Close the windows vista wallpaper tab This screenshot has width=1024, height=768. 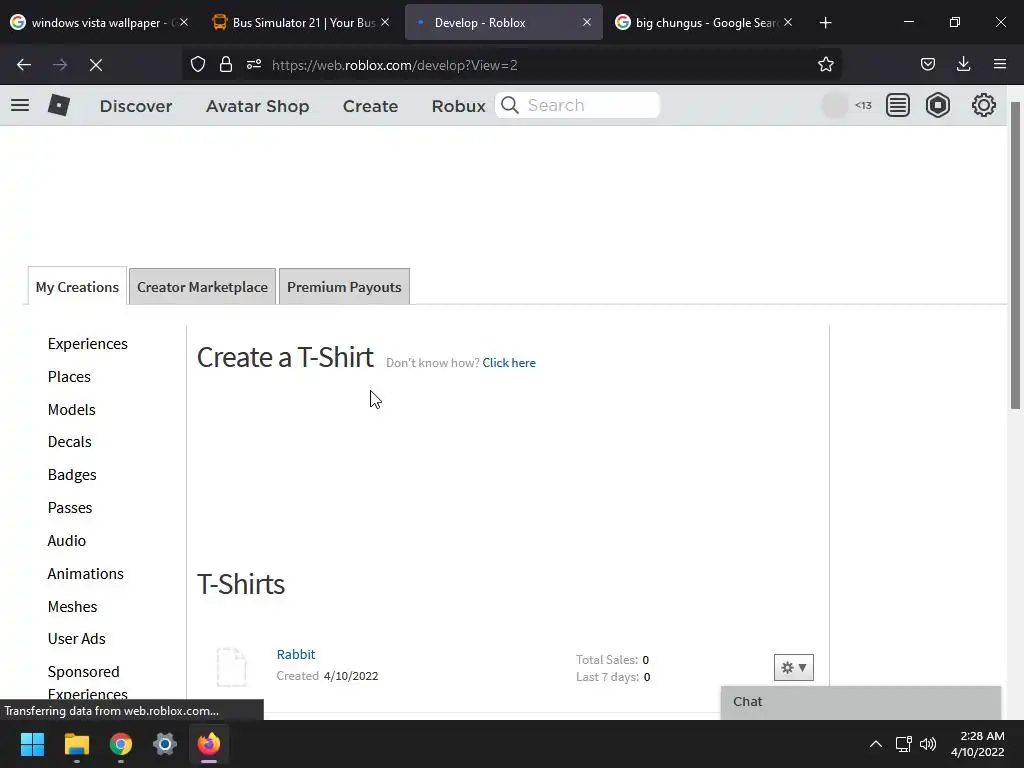[x=184, y=22]
